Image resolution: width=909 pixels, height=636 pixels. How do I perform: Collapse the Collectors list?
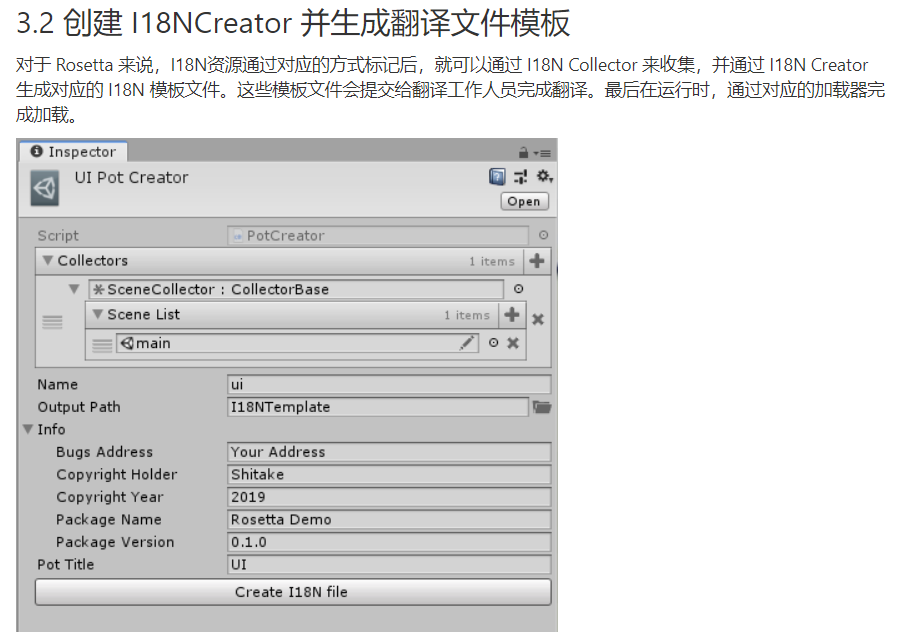click(x=48, y=260)
